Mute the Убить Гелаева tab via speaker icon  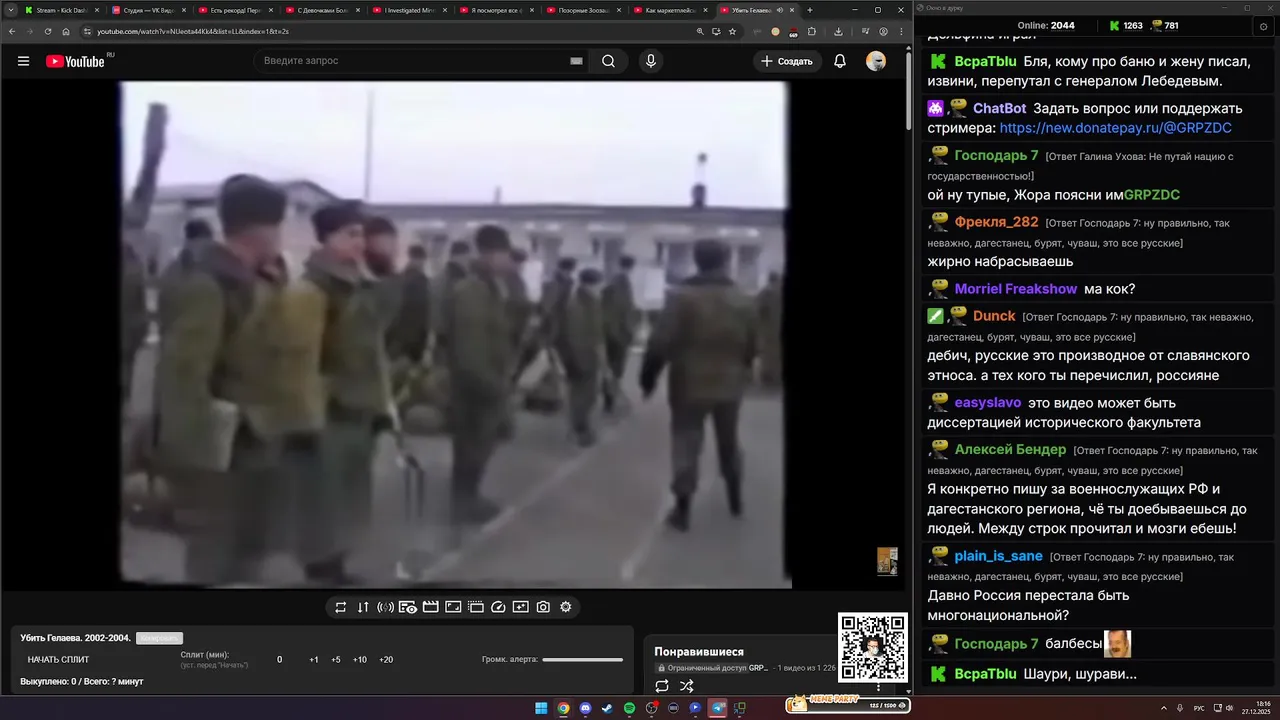tap(780, 10)
